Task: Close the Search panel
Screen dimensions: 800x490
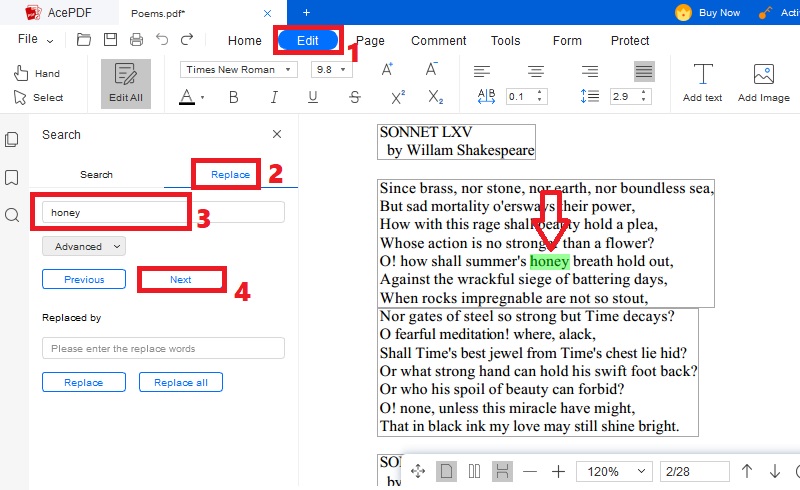Action: coord(277,134)
